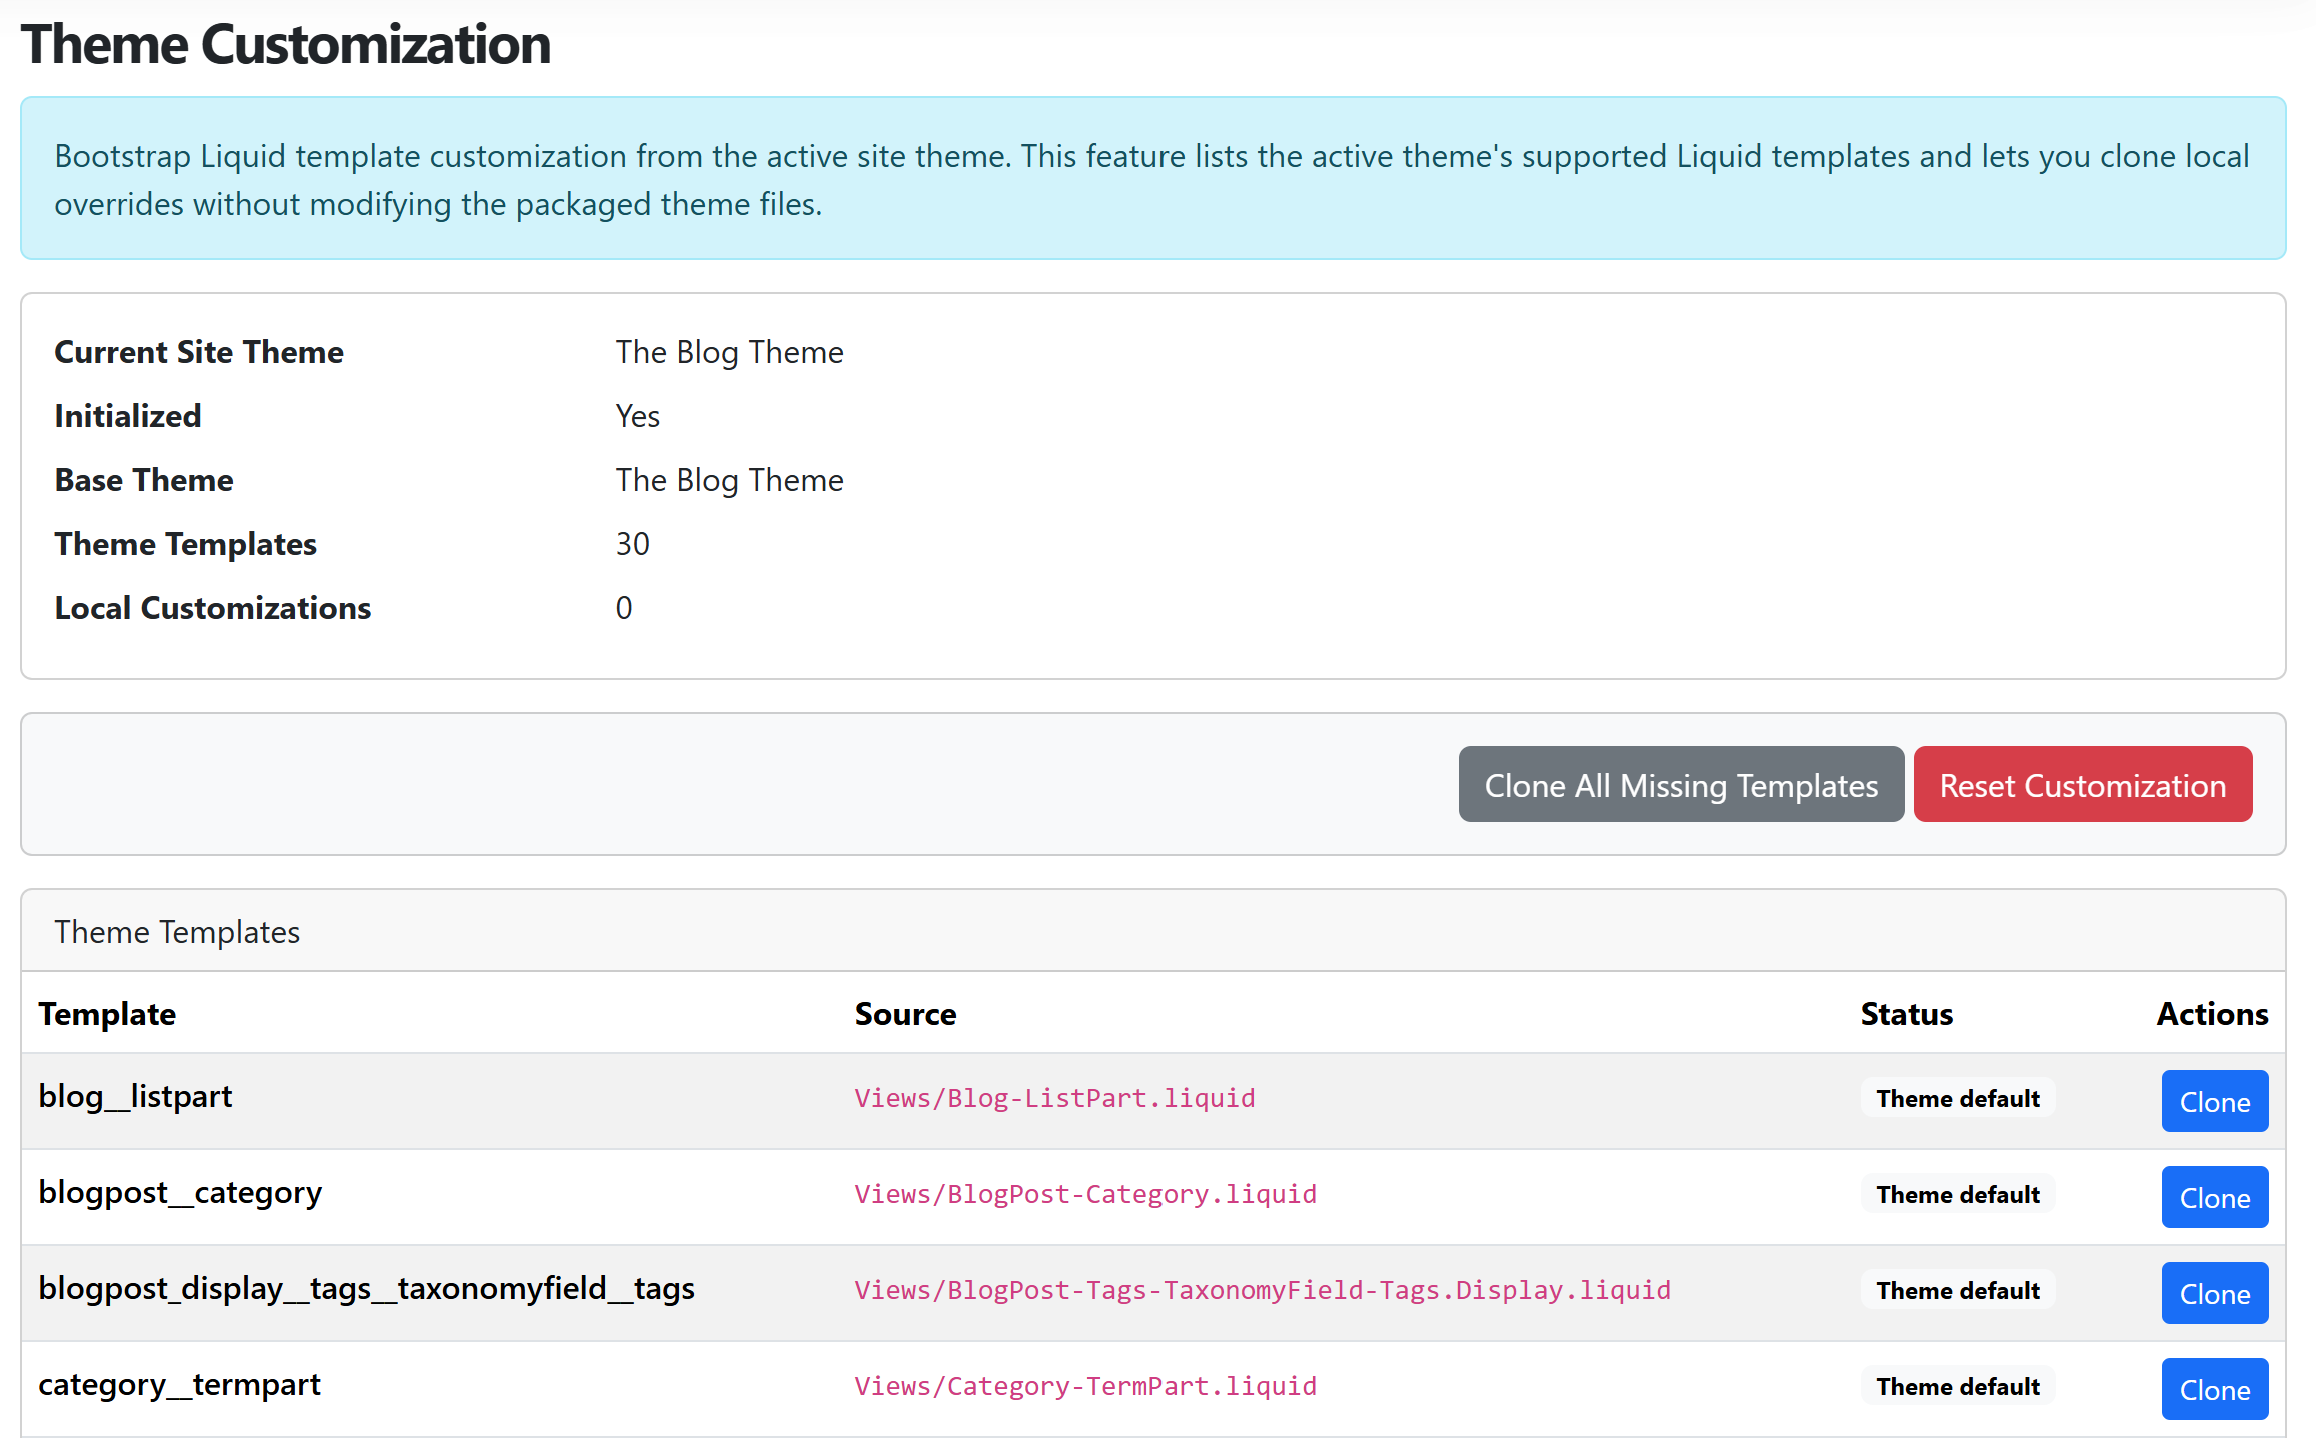Screen dimensions: 2316x1438
Task: Click the Local Customizations value 0
Action: tap(624, 608)
